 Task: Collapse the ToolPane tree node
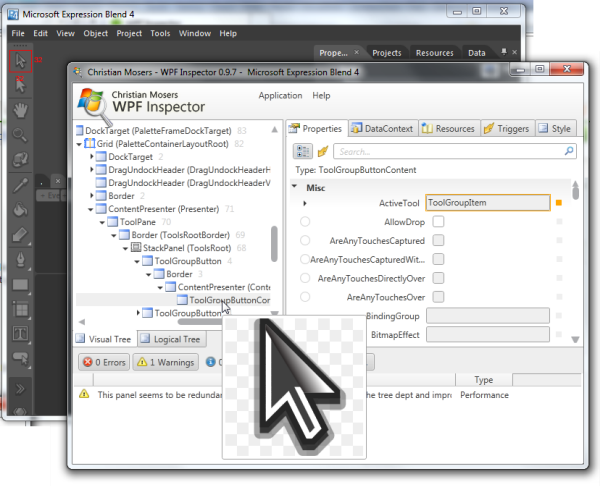[102, 222]
